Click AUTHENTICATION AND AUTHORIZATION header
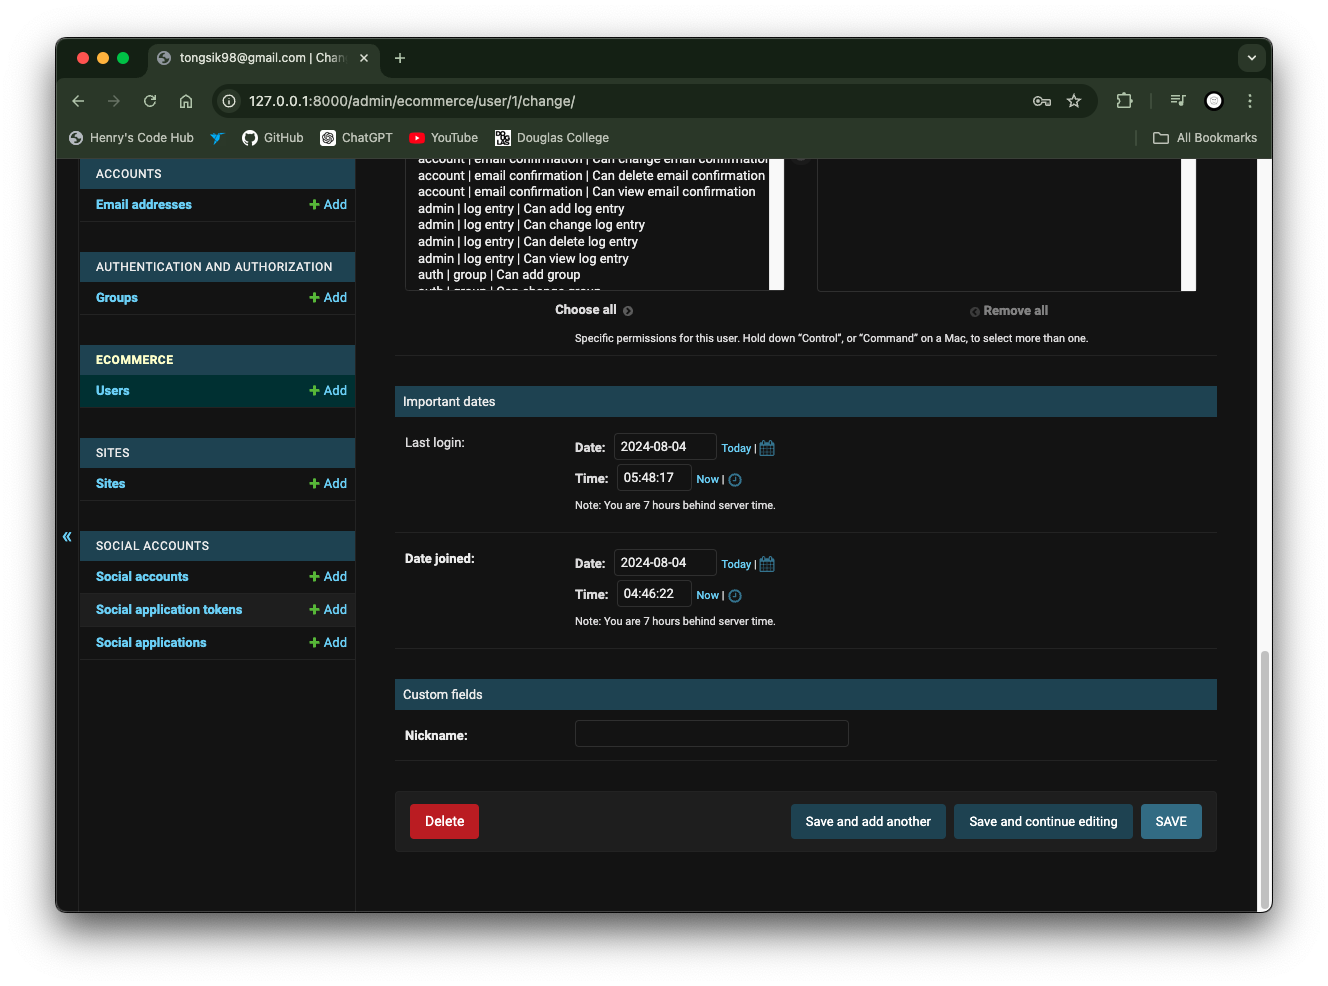The image size is (1328, 986). [x=218, y=267]
